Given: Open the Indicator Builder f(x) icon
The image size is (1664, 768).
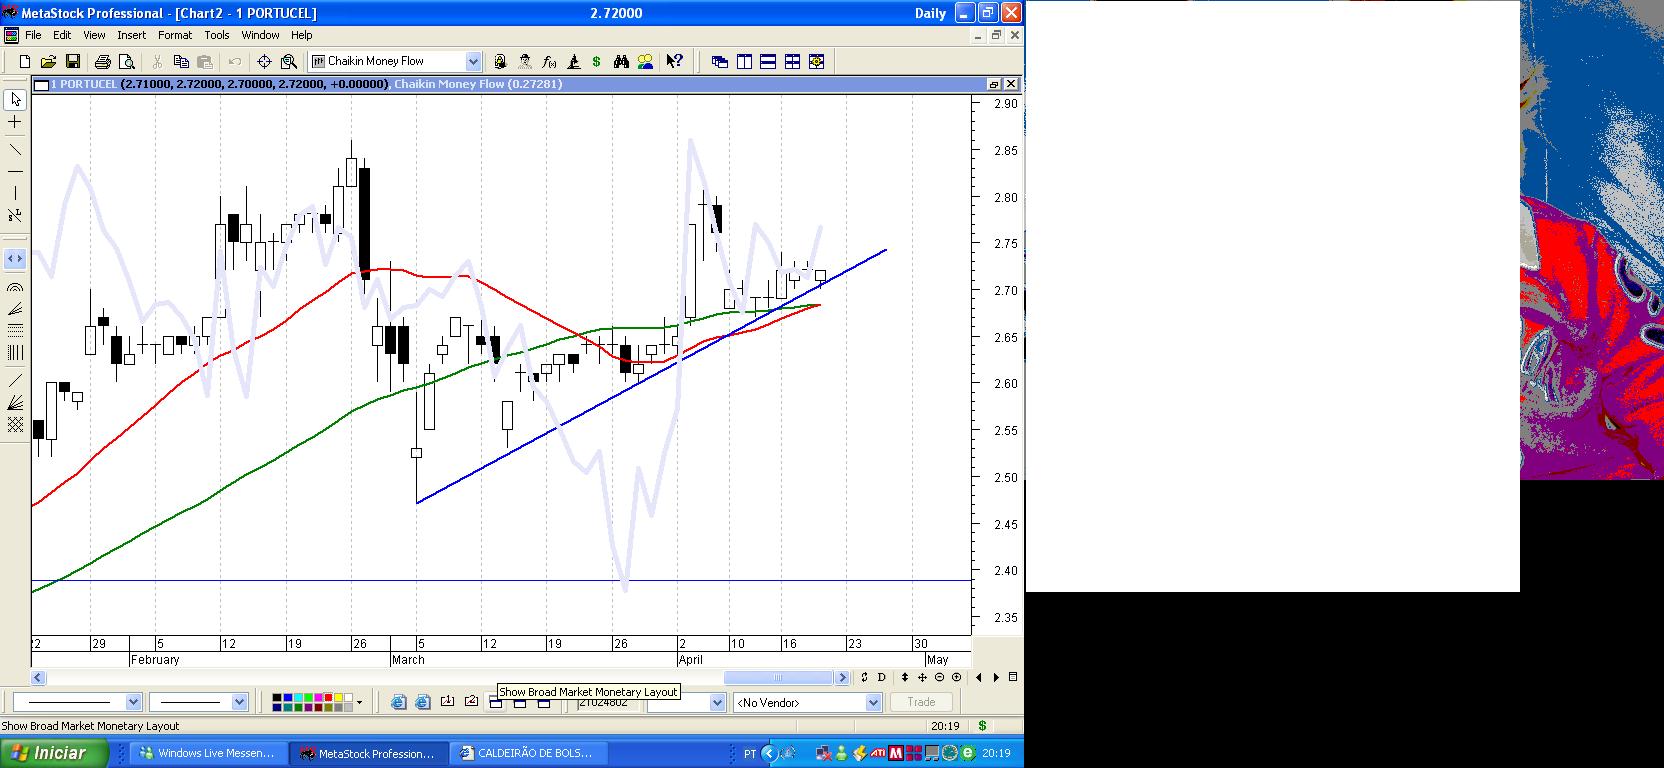Looking at the screenshot, I should coord(549,62).
